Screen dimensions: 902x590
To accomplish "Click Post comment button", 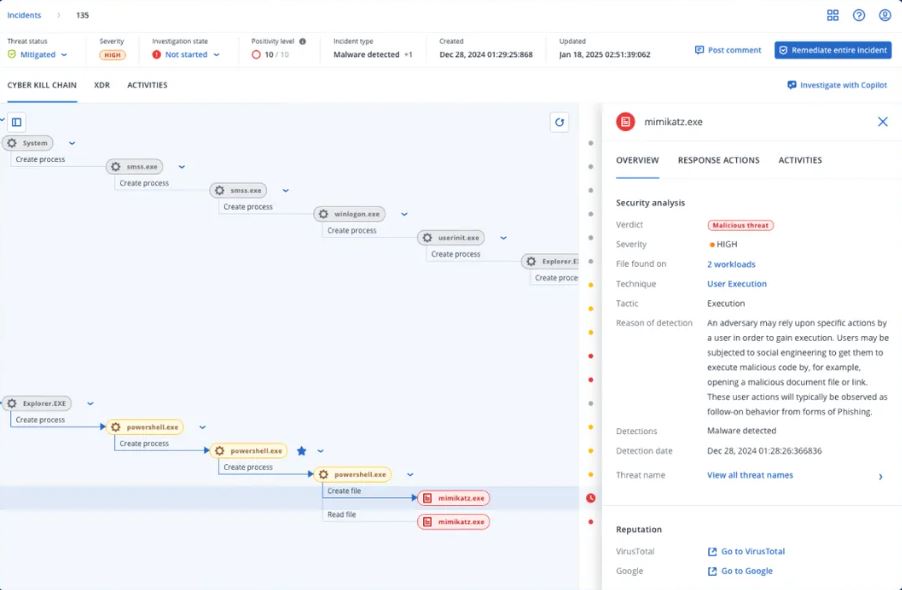I will (x=728, y=50).
